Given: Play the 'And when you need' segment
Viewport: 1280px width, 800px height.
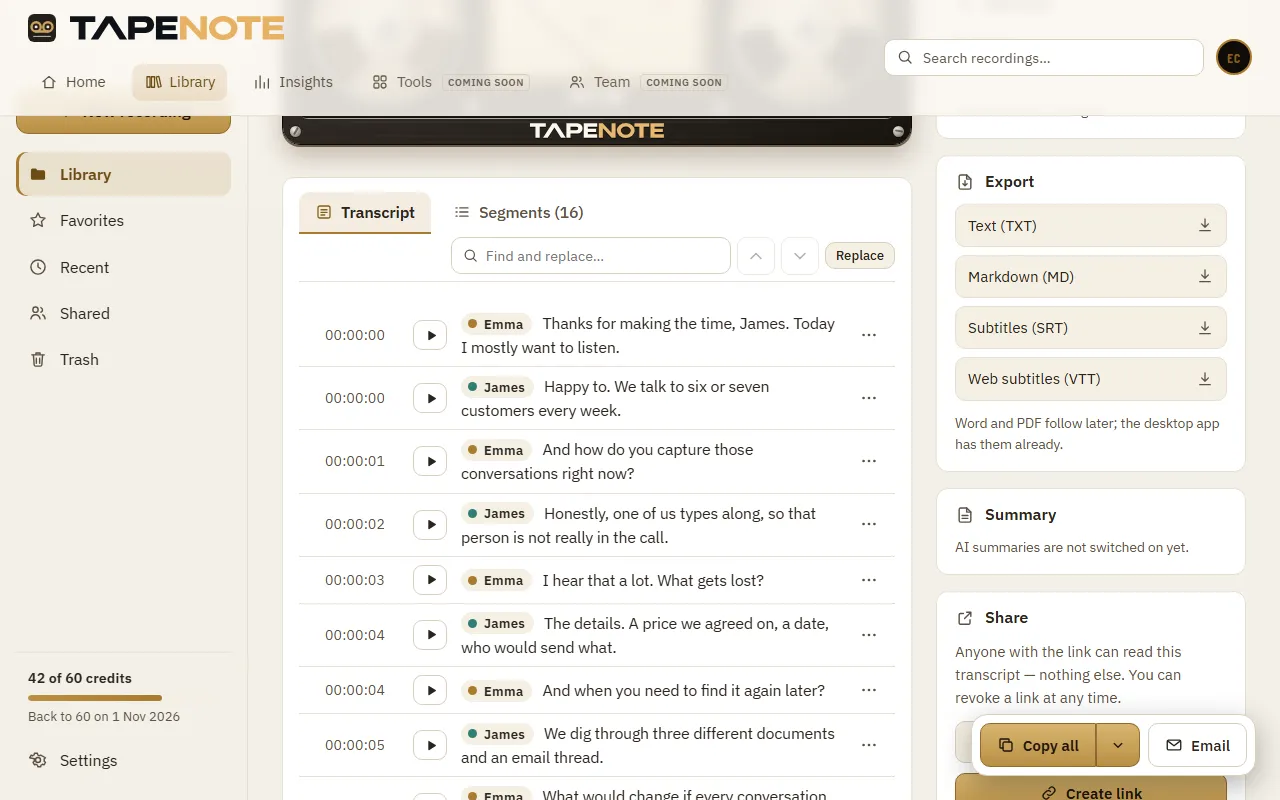Looking at the screenshot, I should tap(430, 690).
